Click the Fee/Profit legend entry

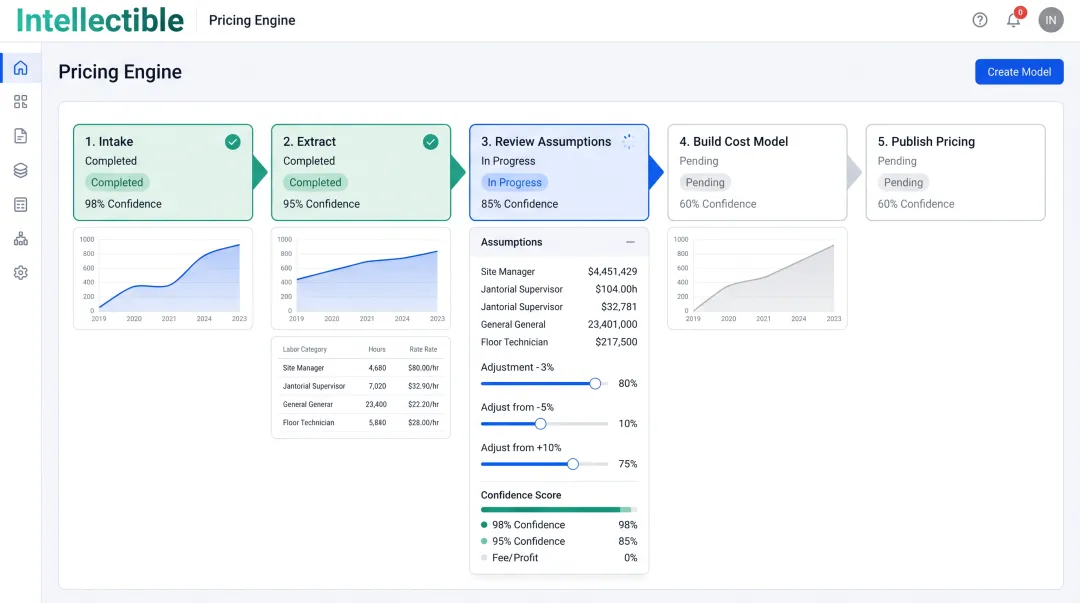[x=559, y=558]
